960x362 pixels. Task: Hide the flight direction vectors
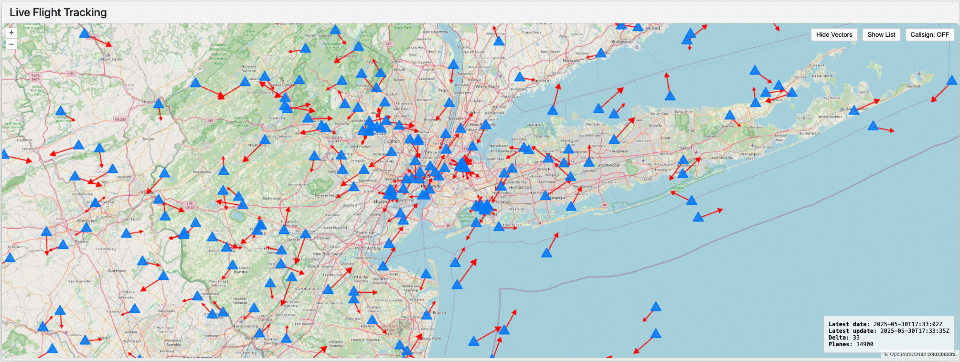[x=834, y=35]
